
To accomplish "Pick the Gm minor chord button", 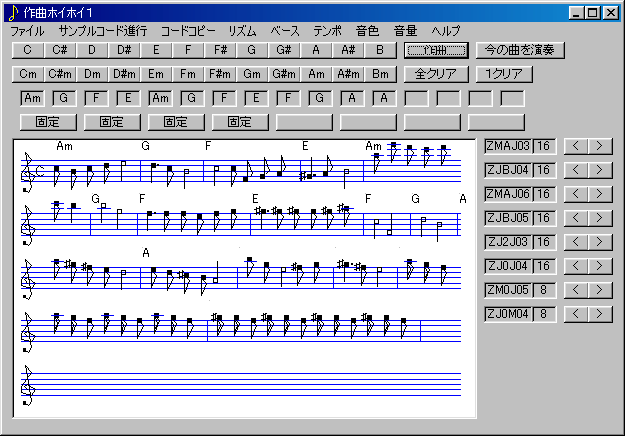I will click(x=252, y=74).
